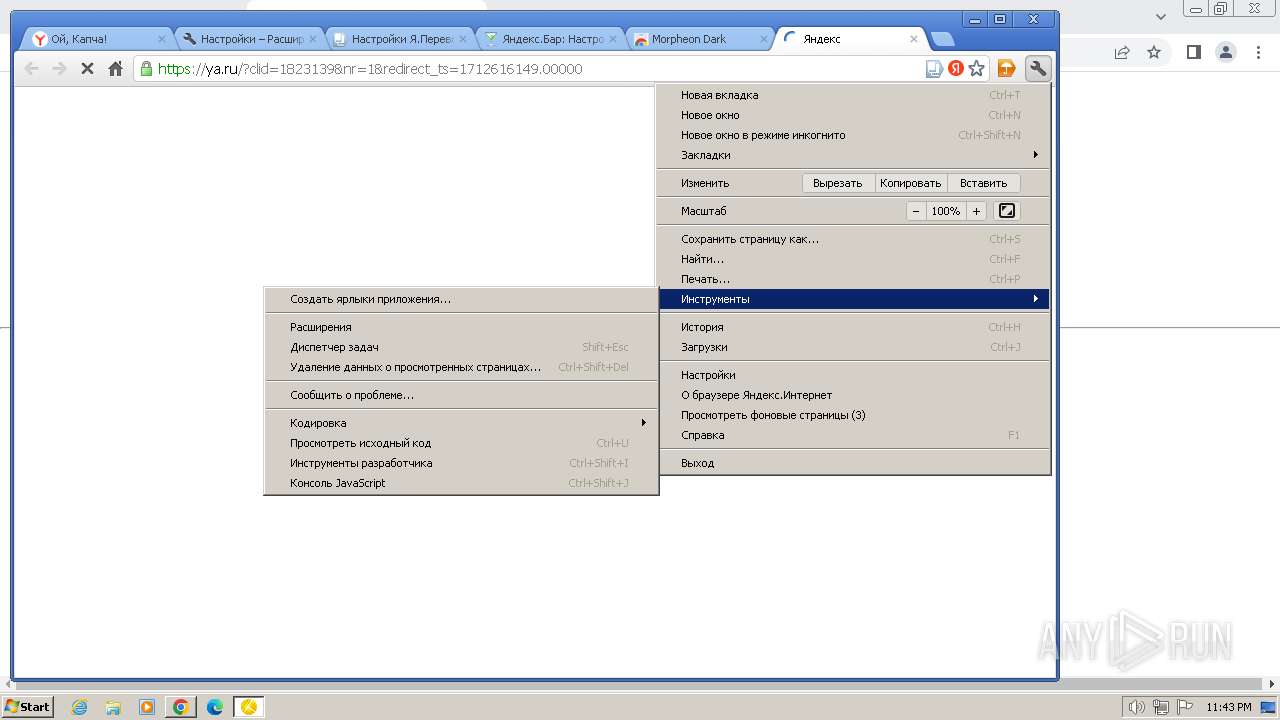Screen dimensions: 1280x720
Task: Open profile avatar in background Chrome window
Action: [1226, 52]
